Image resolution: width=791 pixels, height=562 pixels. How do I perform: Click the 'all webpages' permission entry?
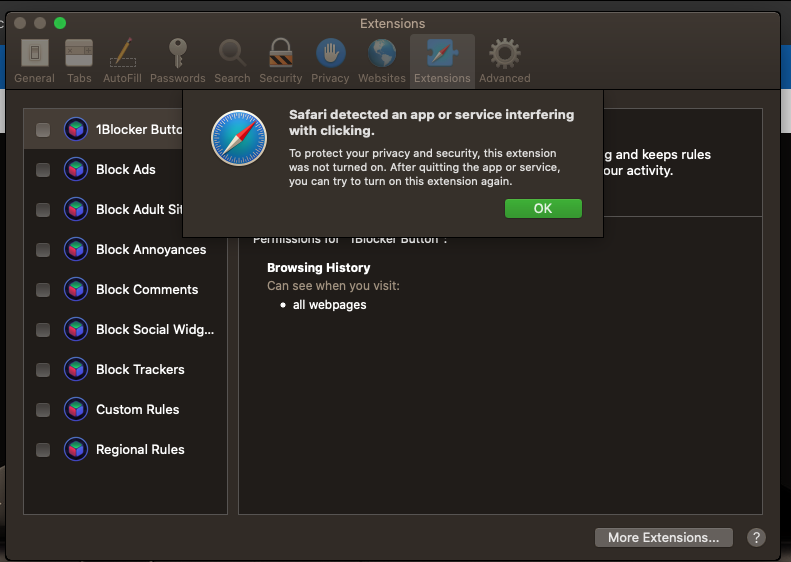pos(329,305)
